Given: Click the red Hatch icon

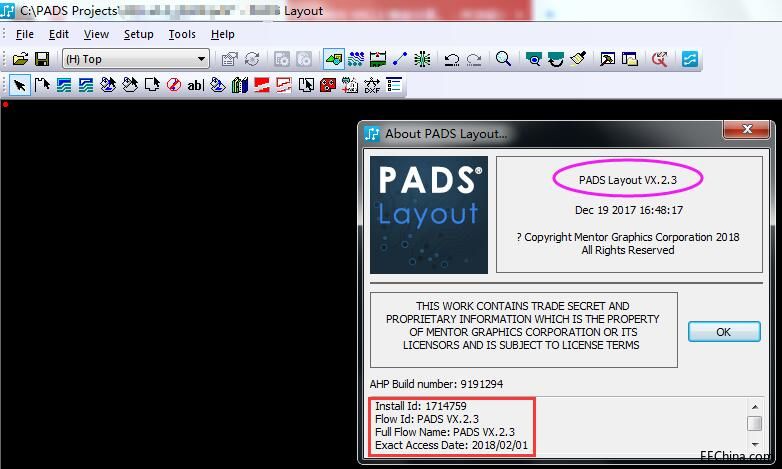Looking at the screenshot, I should [x=328, y=85].
